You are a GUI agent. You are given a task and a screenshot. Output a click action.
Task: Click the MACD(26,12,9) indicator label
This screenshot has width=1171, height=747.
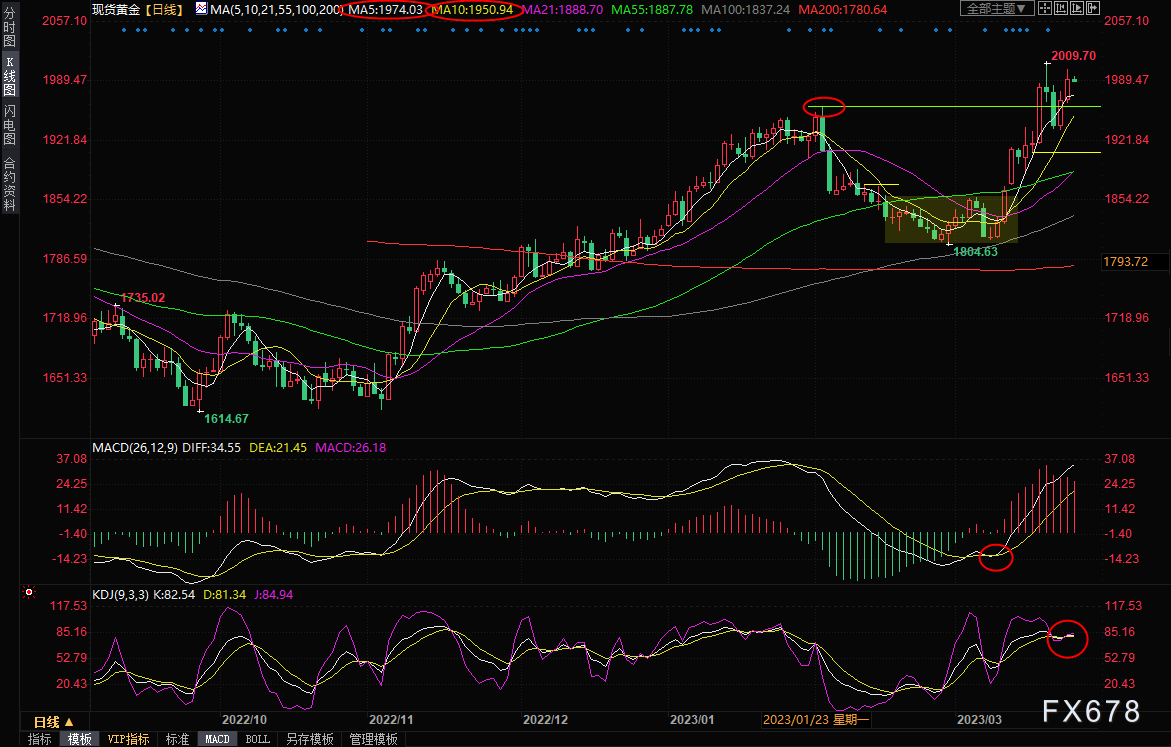point(134,447)
